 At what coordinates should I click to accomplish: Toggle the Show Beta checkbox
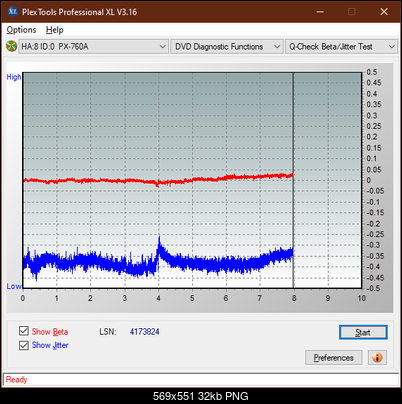[x=24, y=331]
